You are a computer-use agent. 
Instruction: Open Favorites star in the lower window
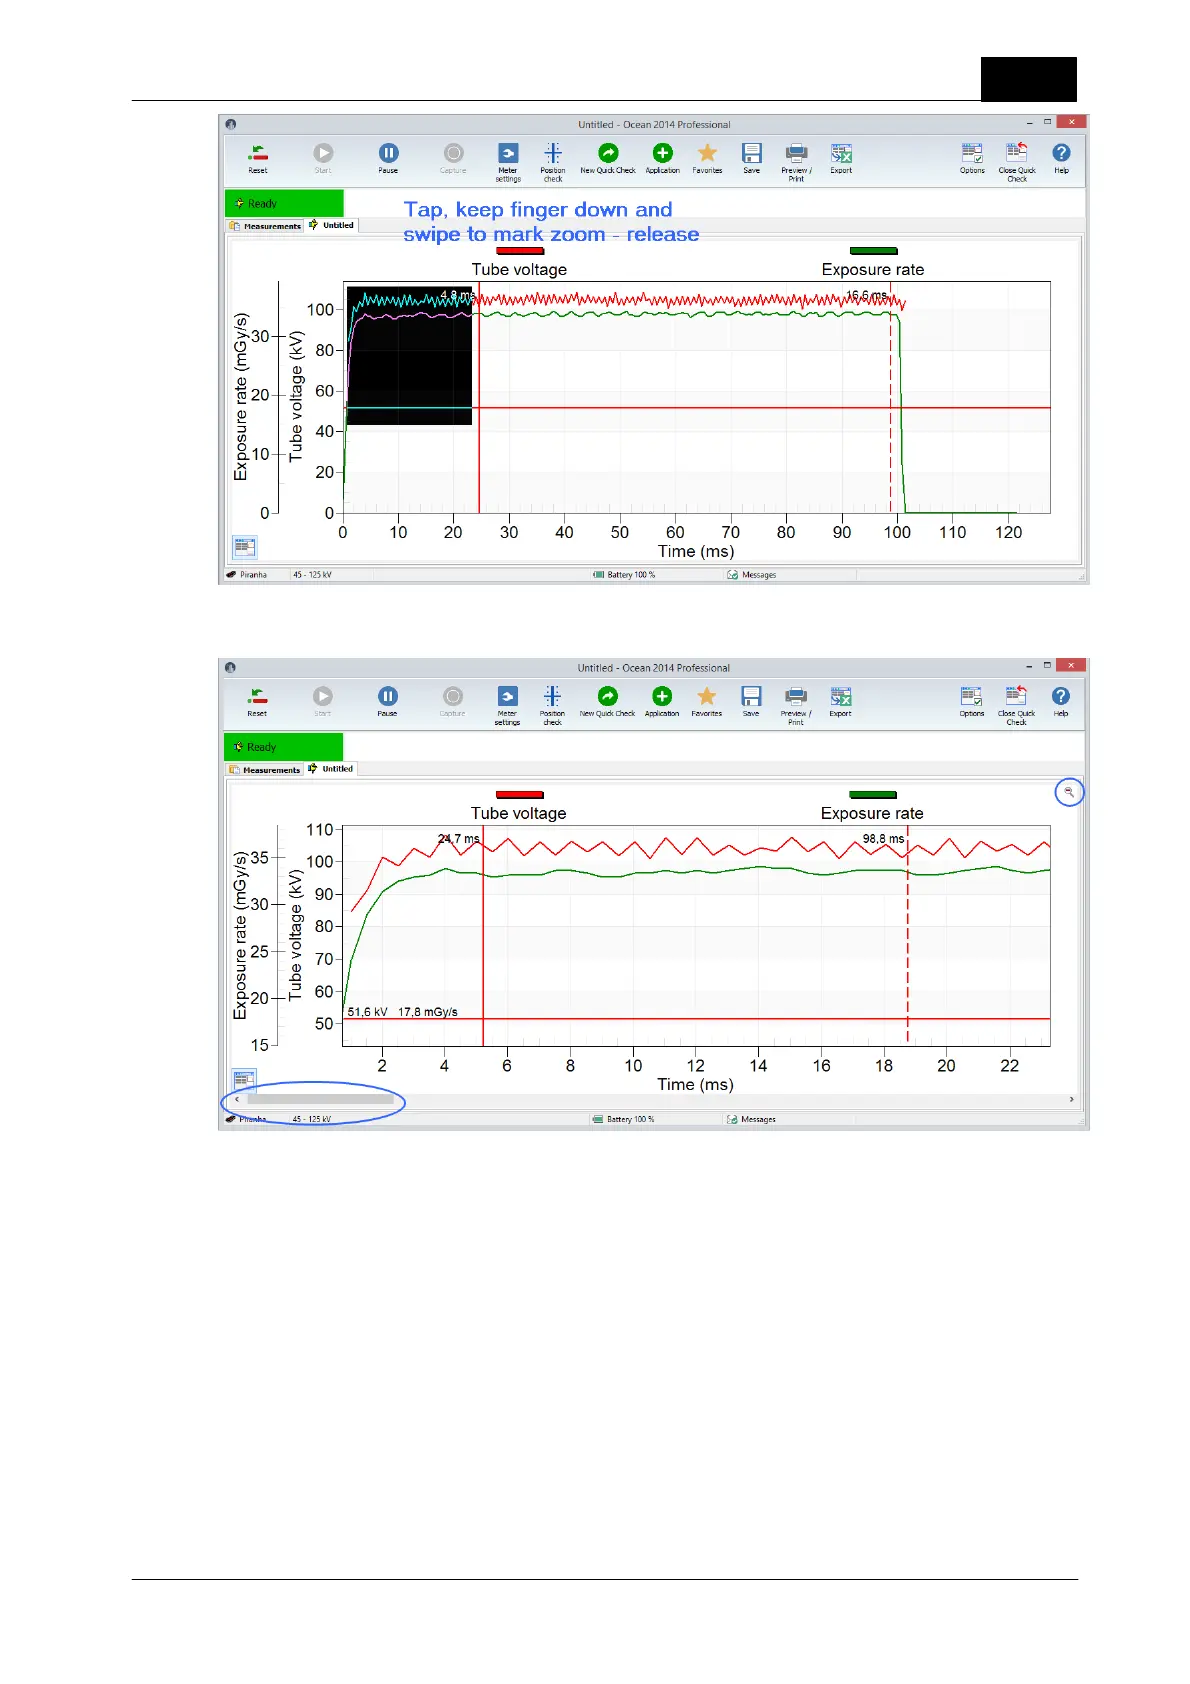click(x=706, y=701)
